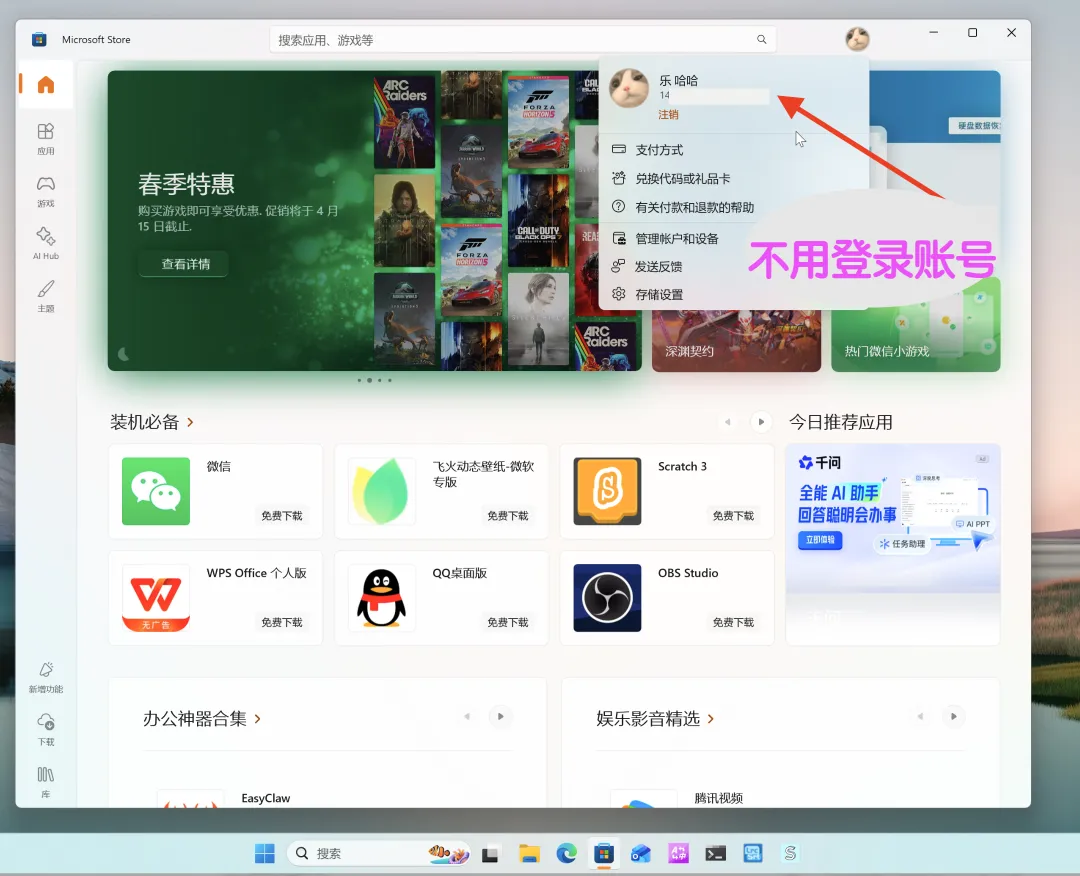Open the 千问 recommended app card
The width and height of the screenshot is (1080, 876).
893,544
